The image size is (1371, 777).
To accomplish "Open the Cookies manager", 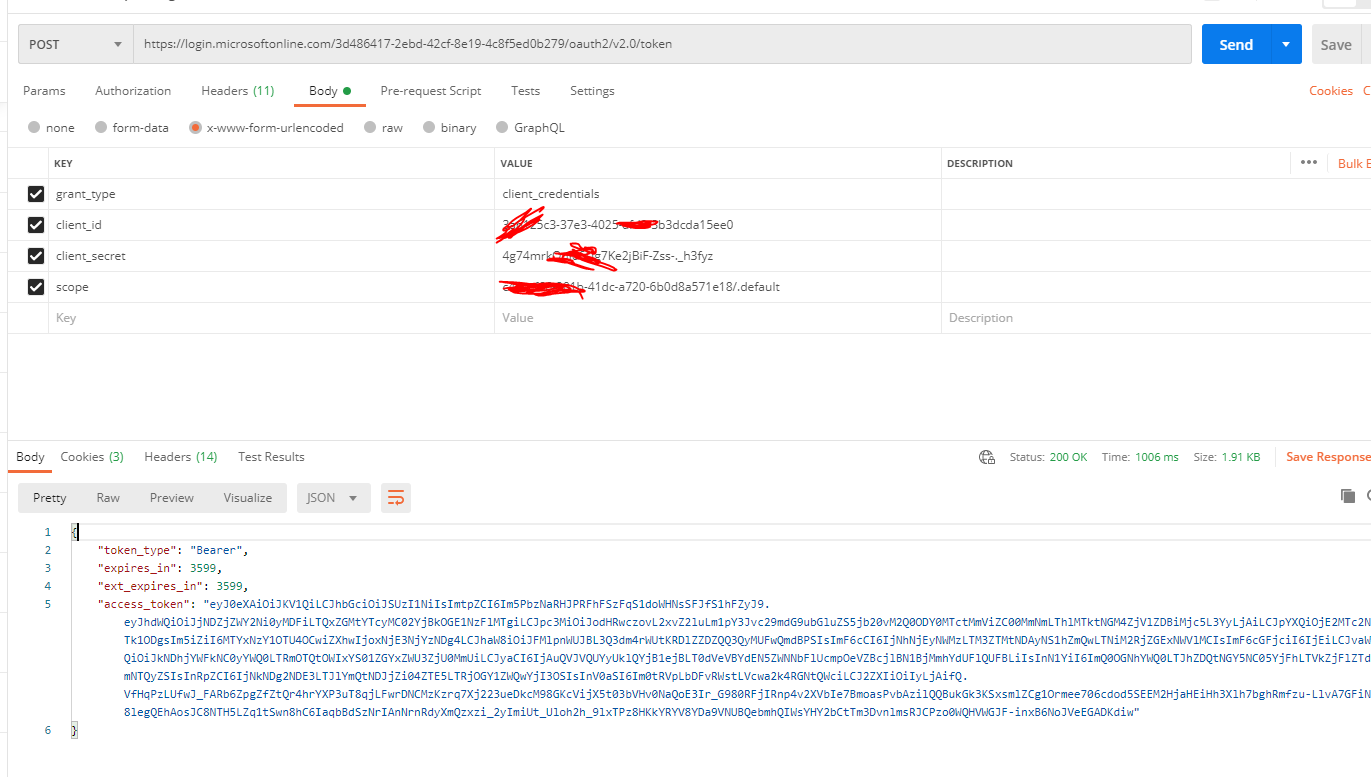I will 1330,90.
